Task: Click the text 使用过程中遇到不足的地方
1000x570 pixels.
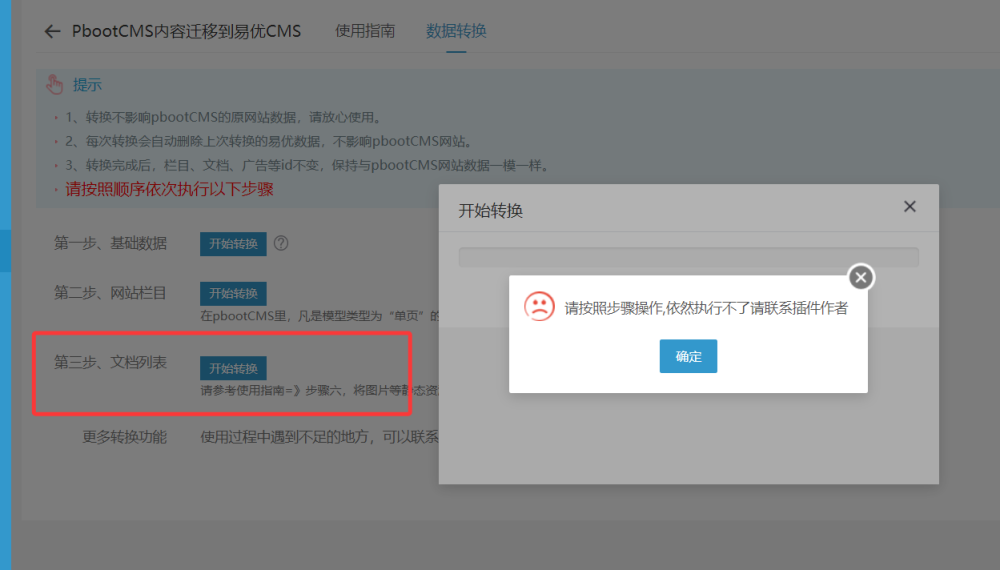Action: click(x=320, y=437)
